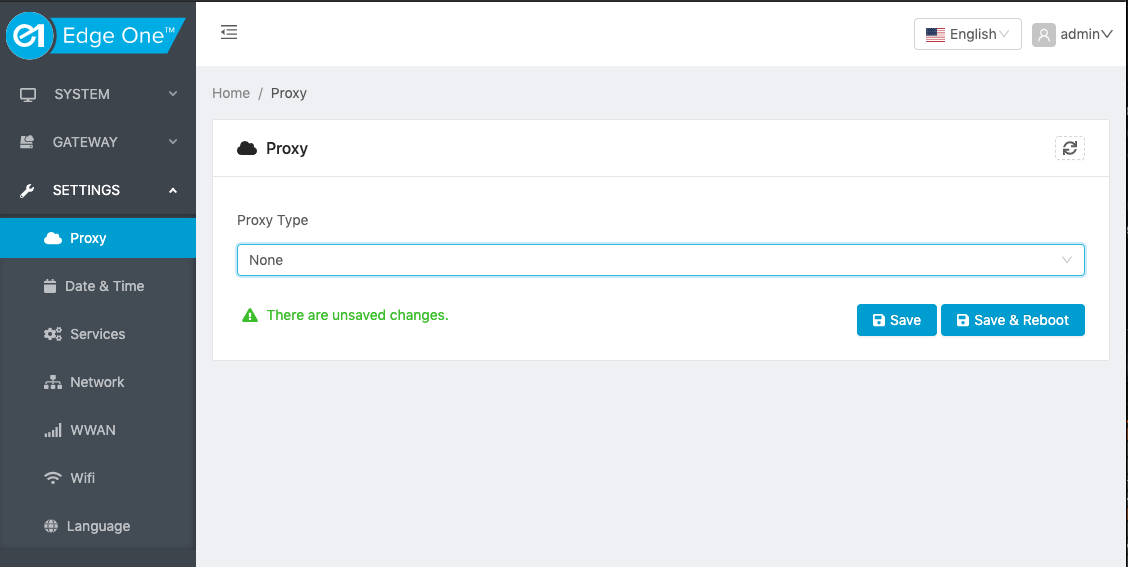Screen dimensions: 1128x567
Task: Open the Proxy Type dropdown
Action: 660,260
